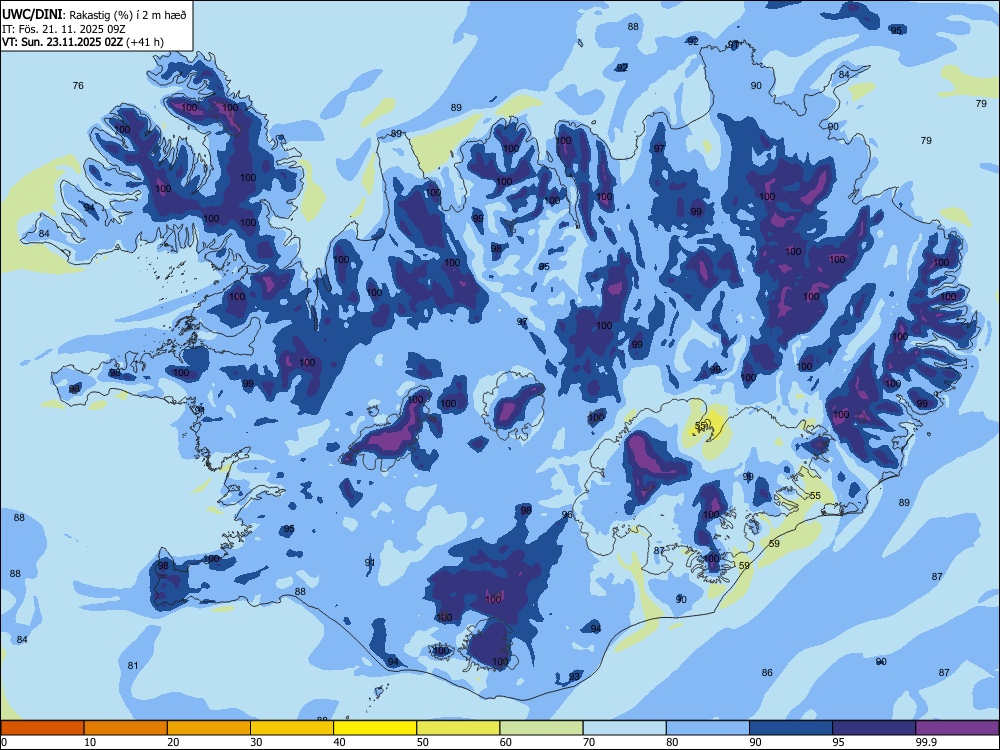Click the legend scale label '80'
The image size is (1000, 750).
[672, 742]
